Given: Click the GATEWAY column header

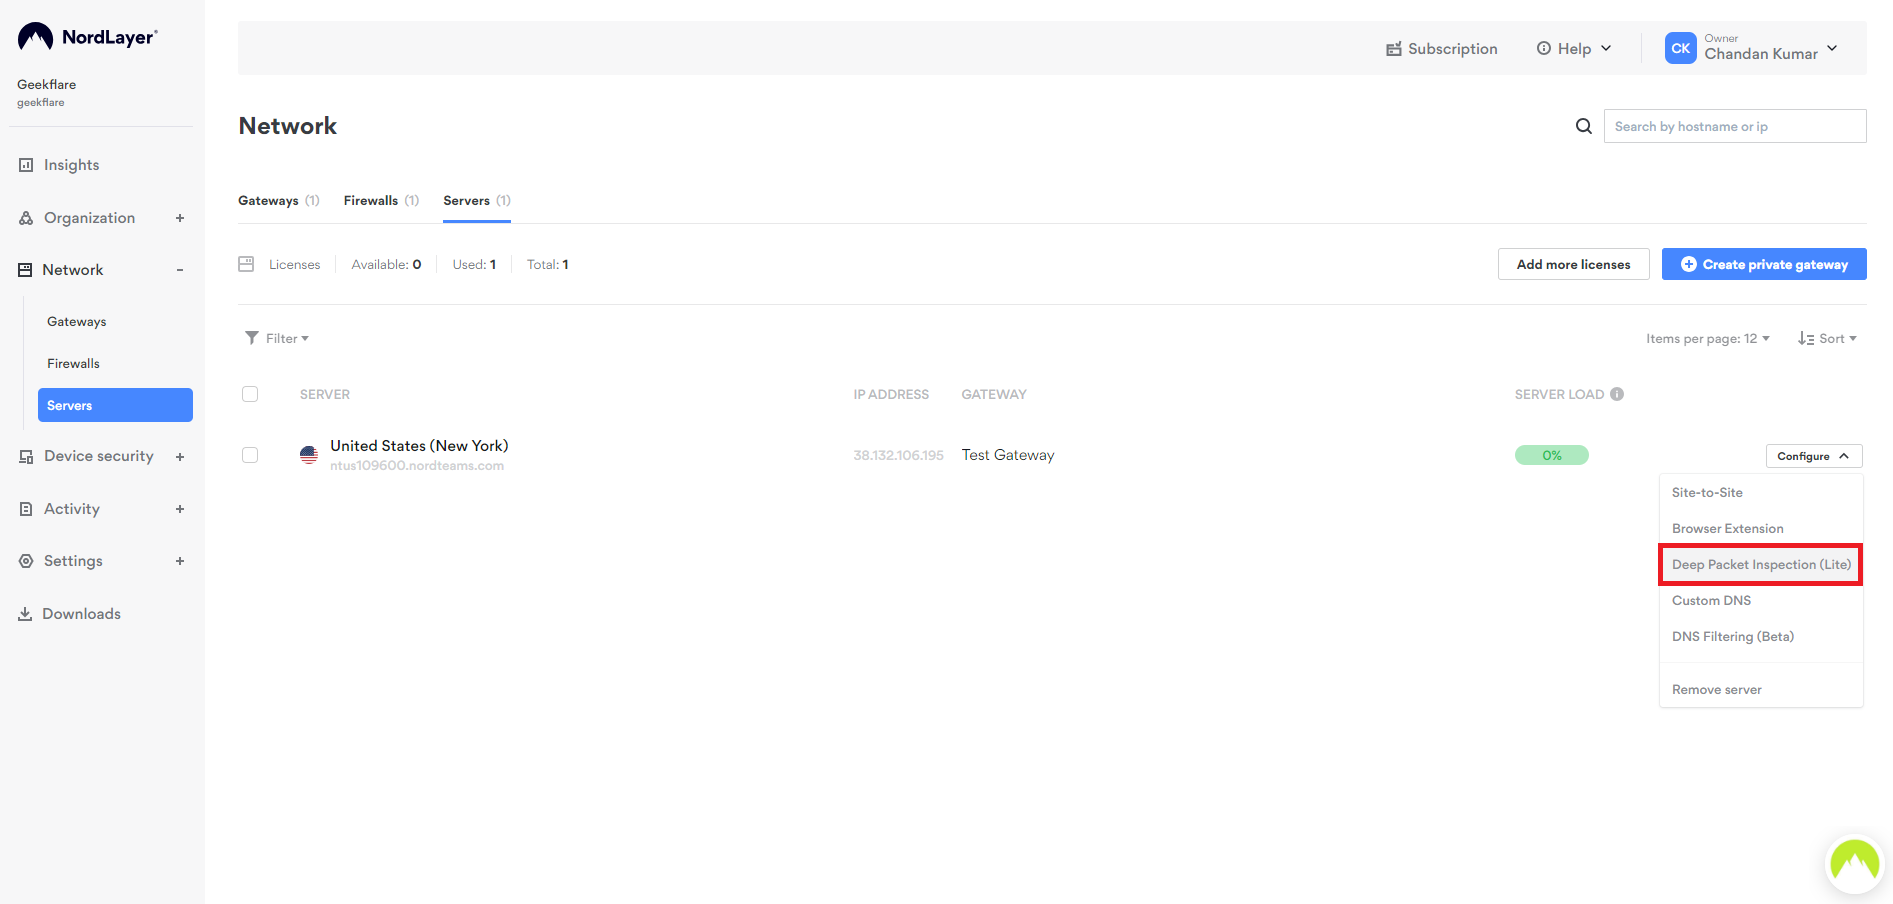Looking at the screenshot, I should (x=994, y=394).
